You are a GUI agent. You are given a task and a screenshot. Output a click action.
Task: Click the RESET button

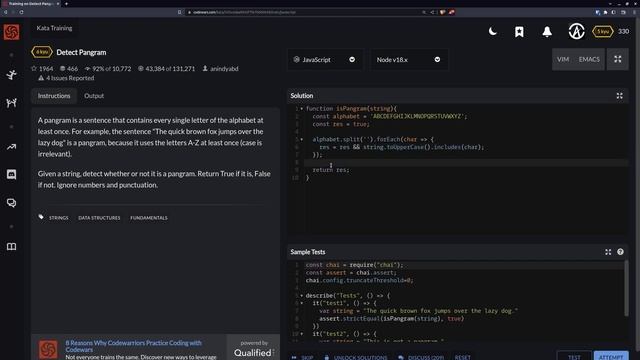tap(462, 357)
